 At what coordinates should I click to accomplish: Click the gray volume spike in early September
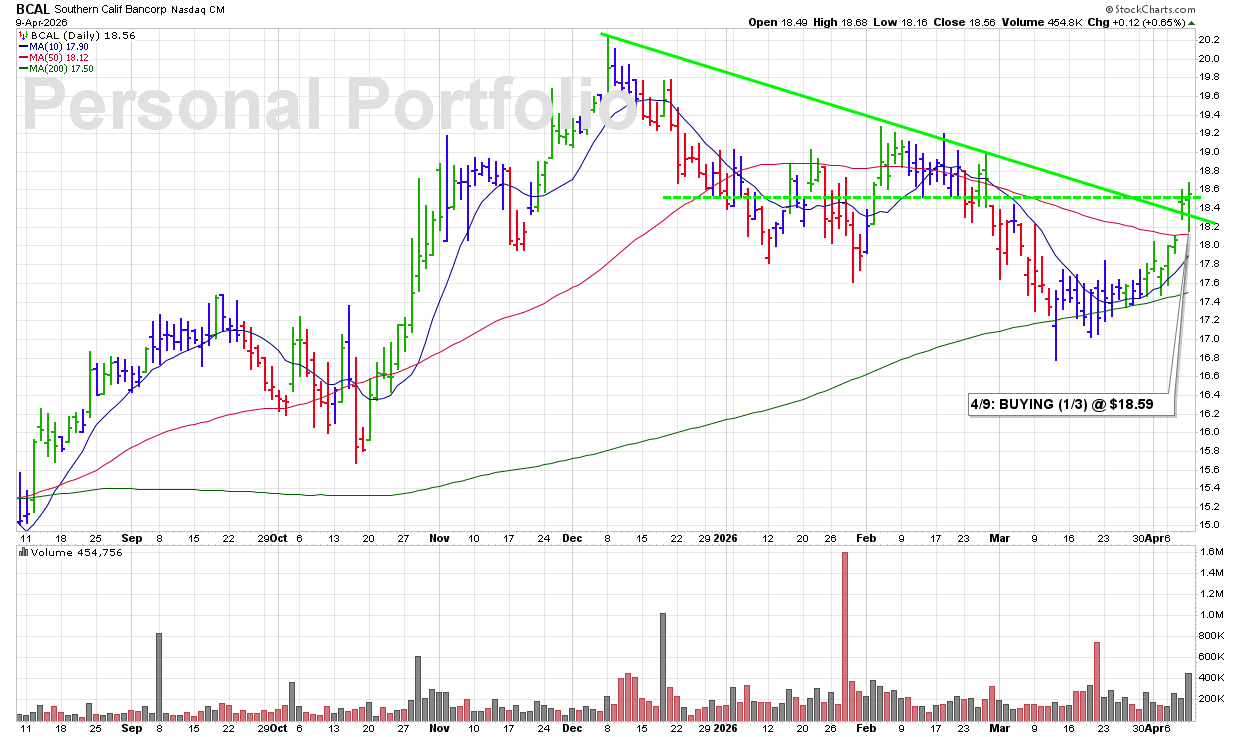point(158,676)
